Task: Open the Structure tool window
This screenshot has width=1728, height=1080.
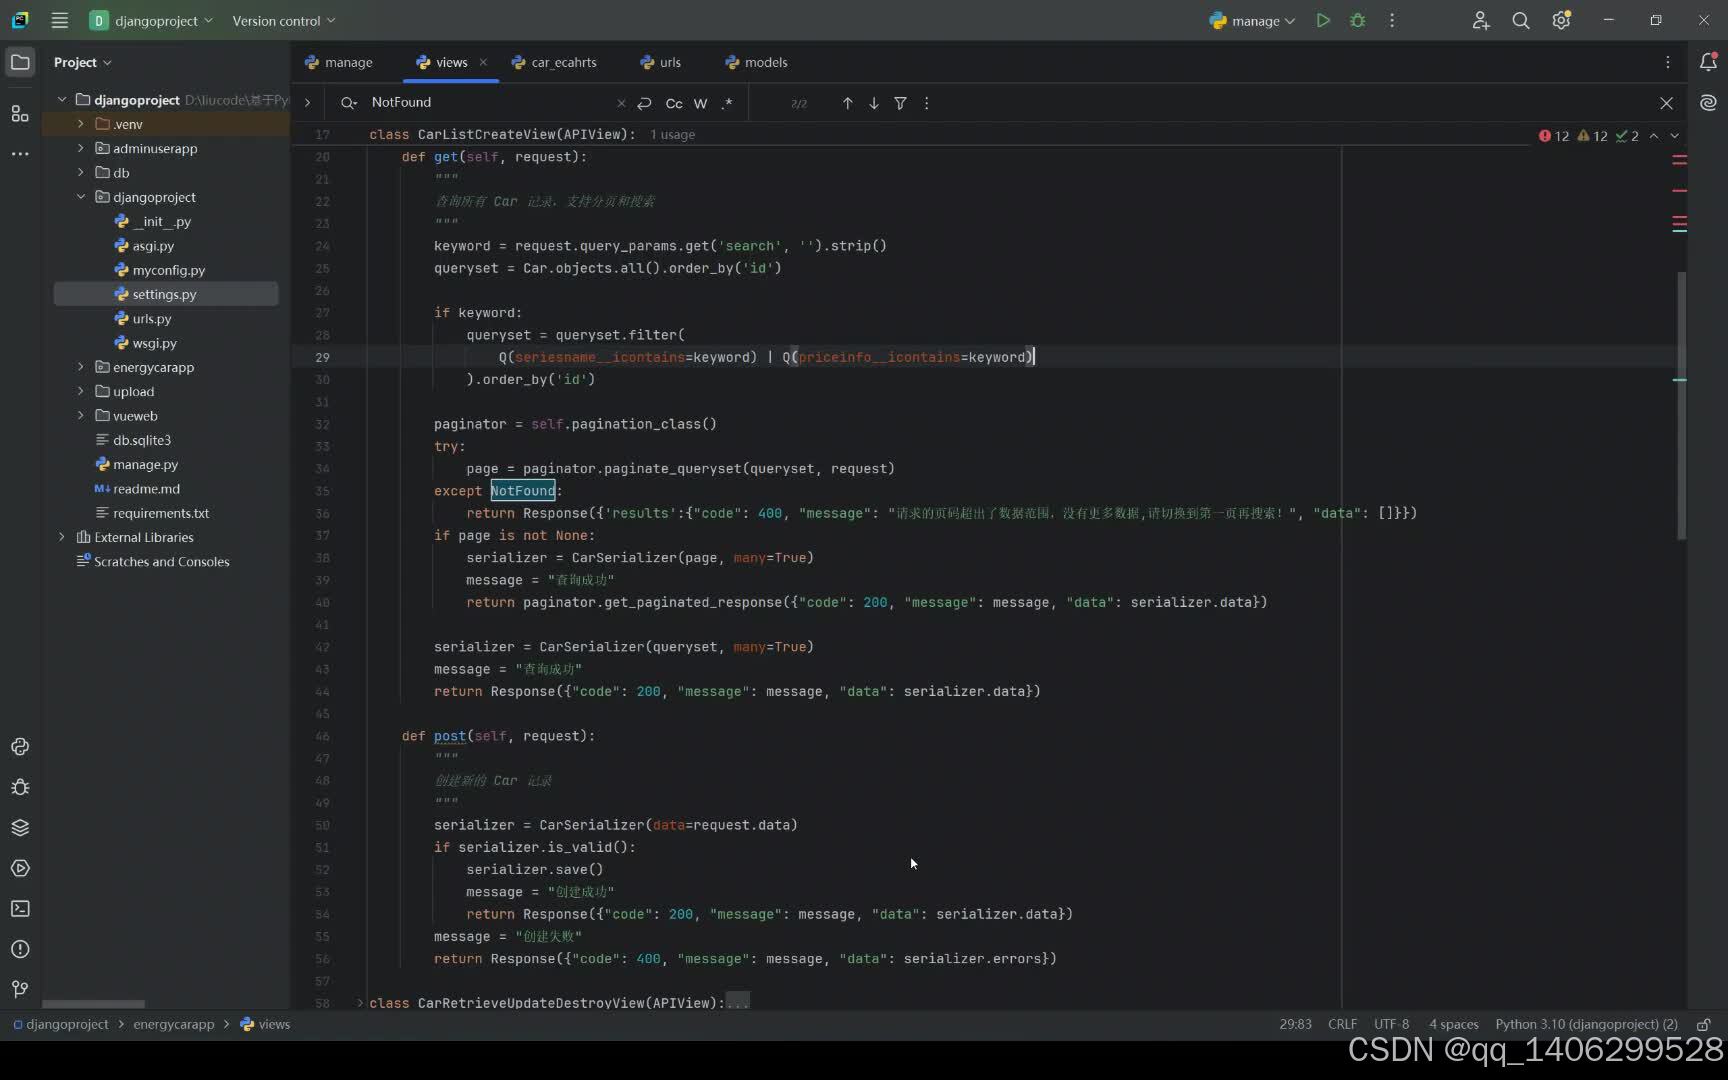Action: click(20, 114)
